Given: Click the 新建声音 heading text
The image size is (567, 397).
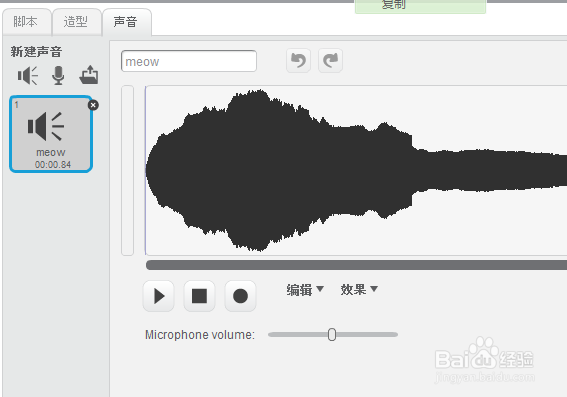Looking at the screenshot, I should click(x=36, y=52).
